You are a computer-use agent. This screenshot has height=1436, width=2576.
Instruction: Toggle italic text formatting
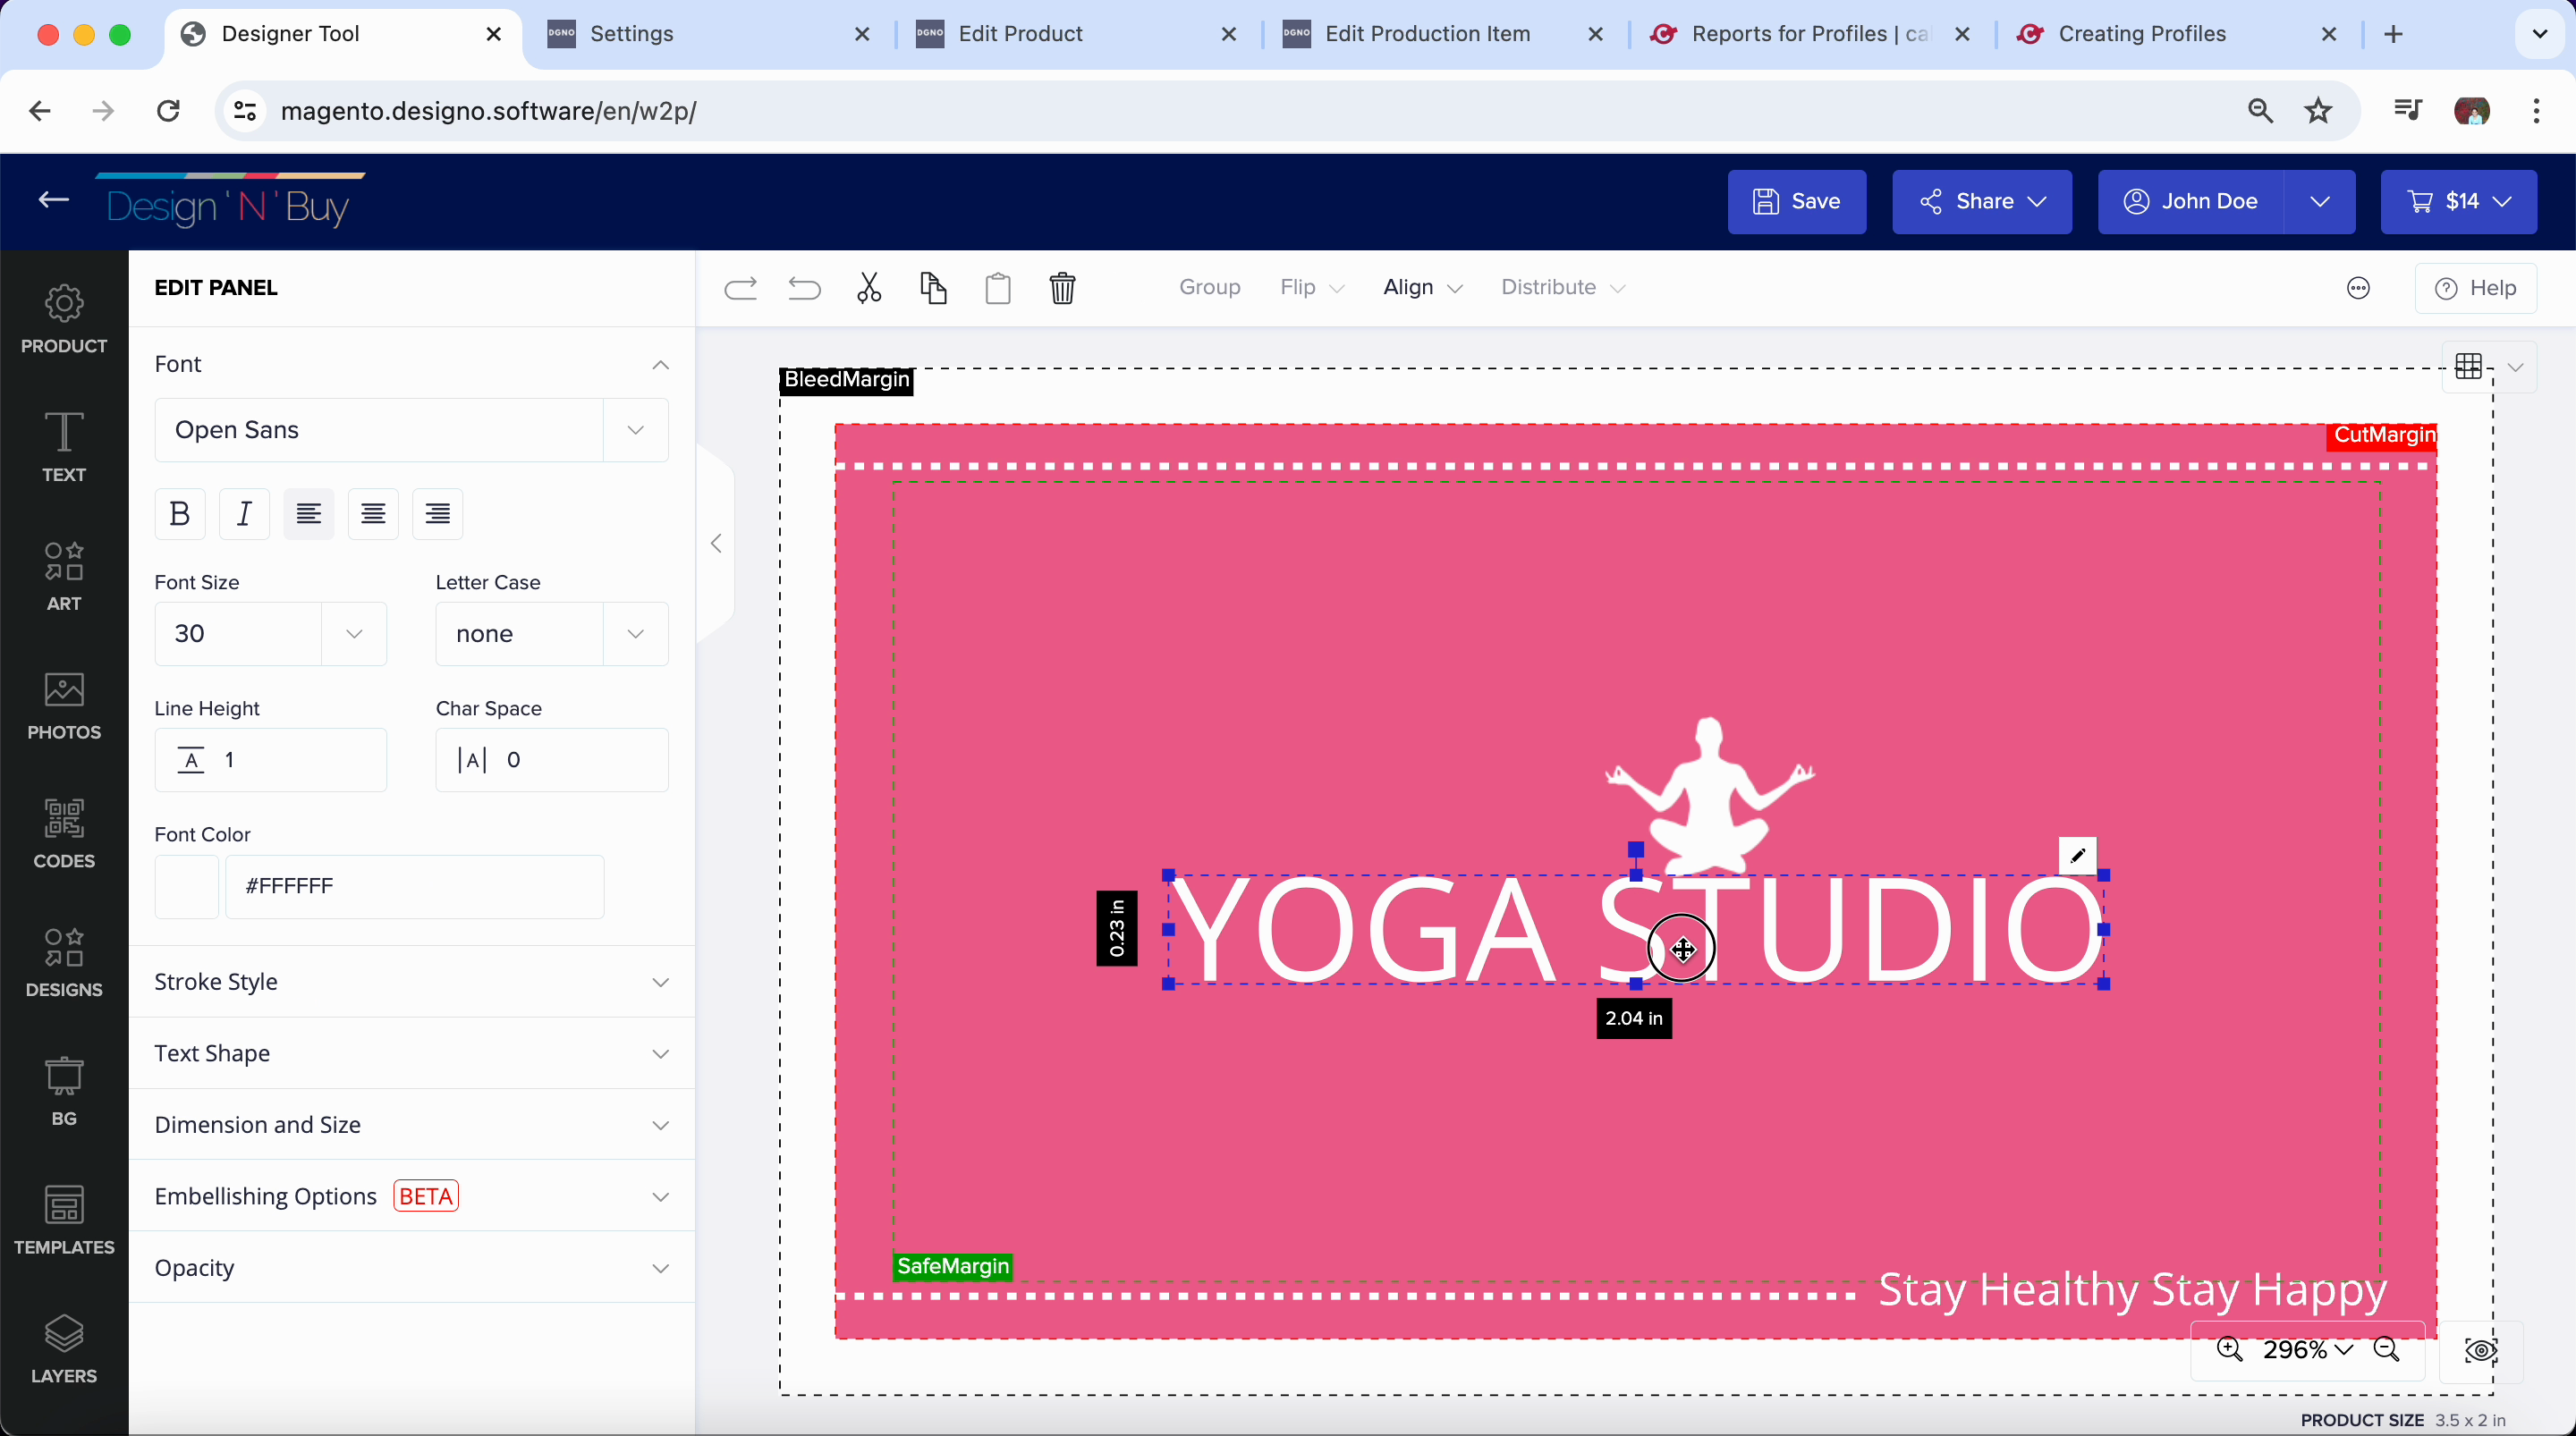click(x=244, y=514)
